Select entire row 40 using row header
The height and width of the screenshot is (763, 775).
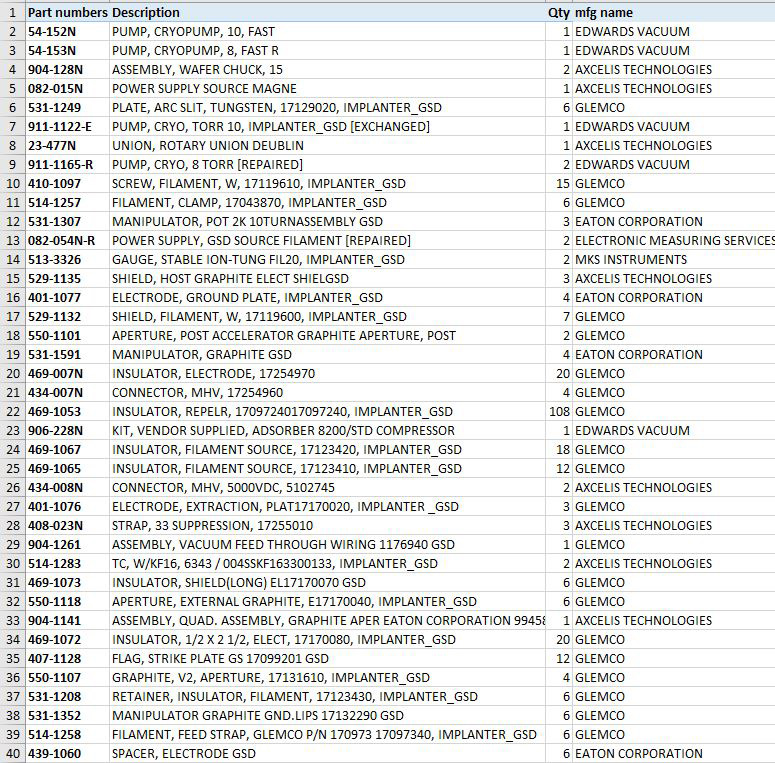coord(12,753)
